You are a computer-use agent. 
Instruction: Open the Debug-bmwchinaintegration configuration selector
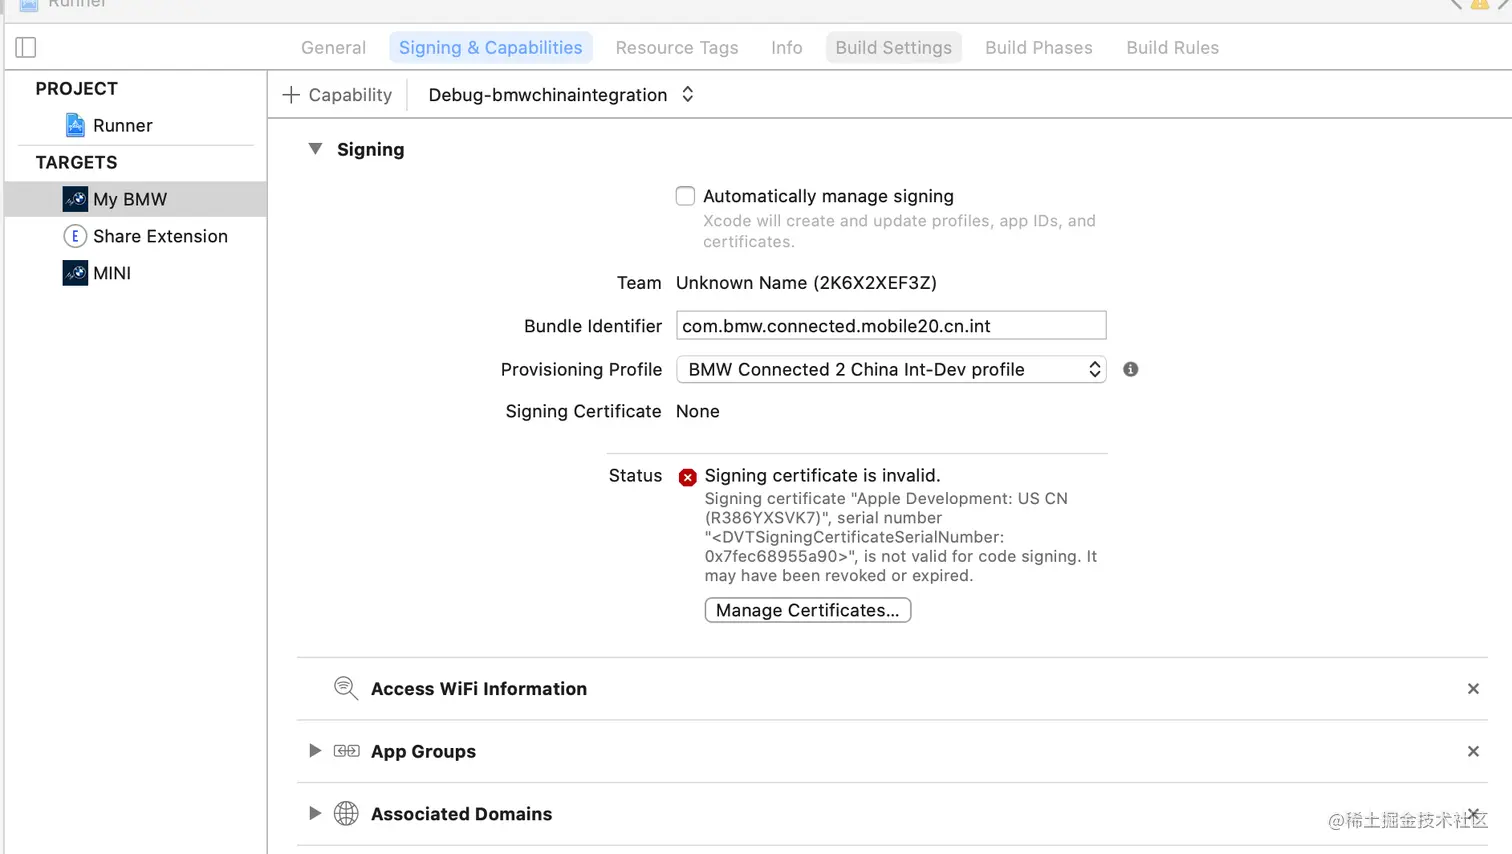(x=560, y=95)
